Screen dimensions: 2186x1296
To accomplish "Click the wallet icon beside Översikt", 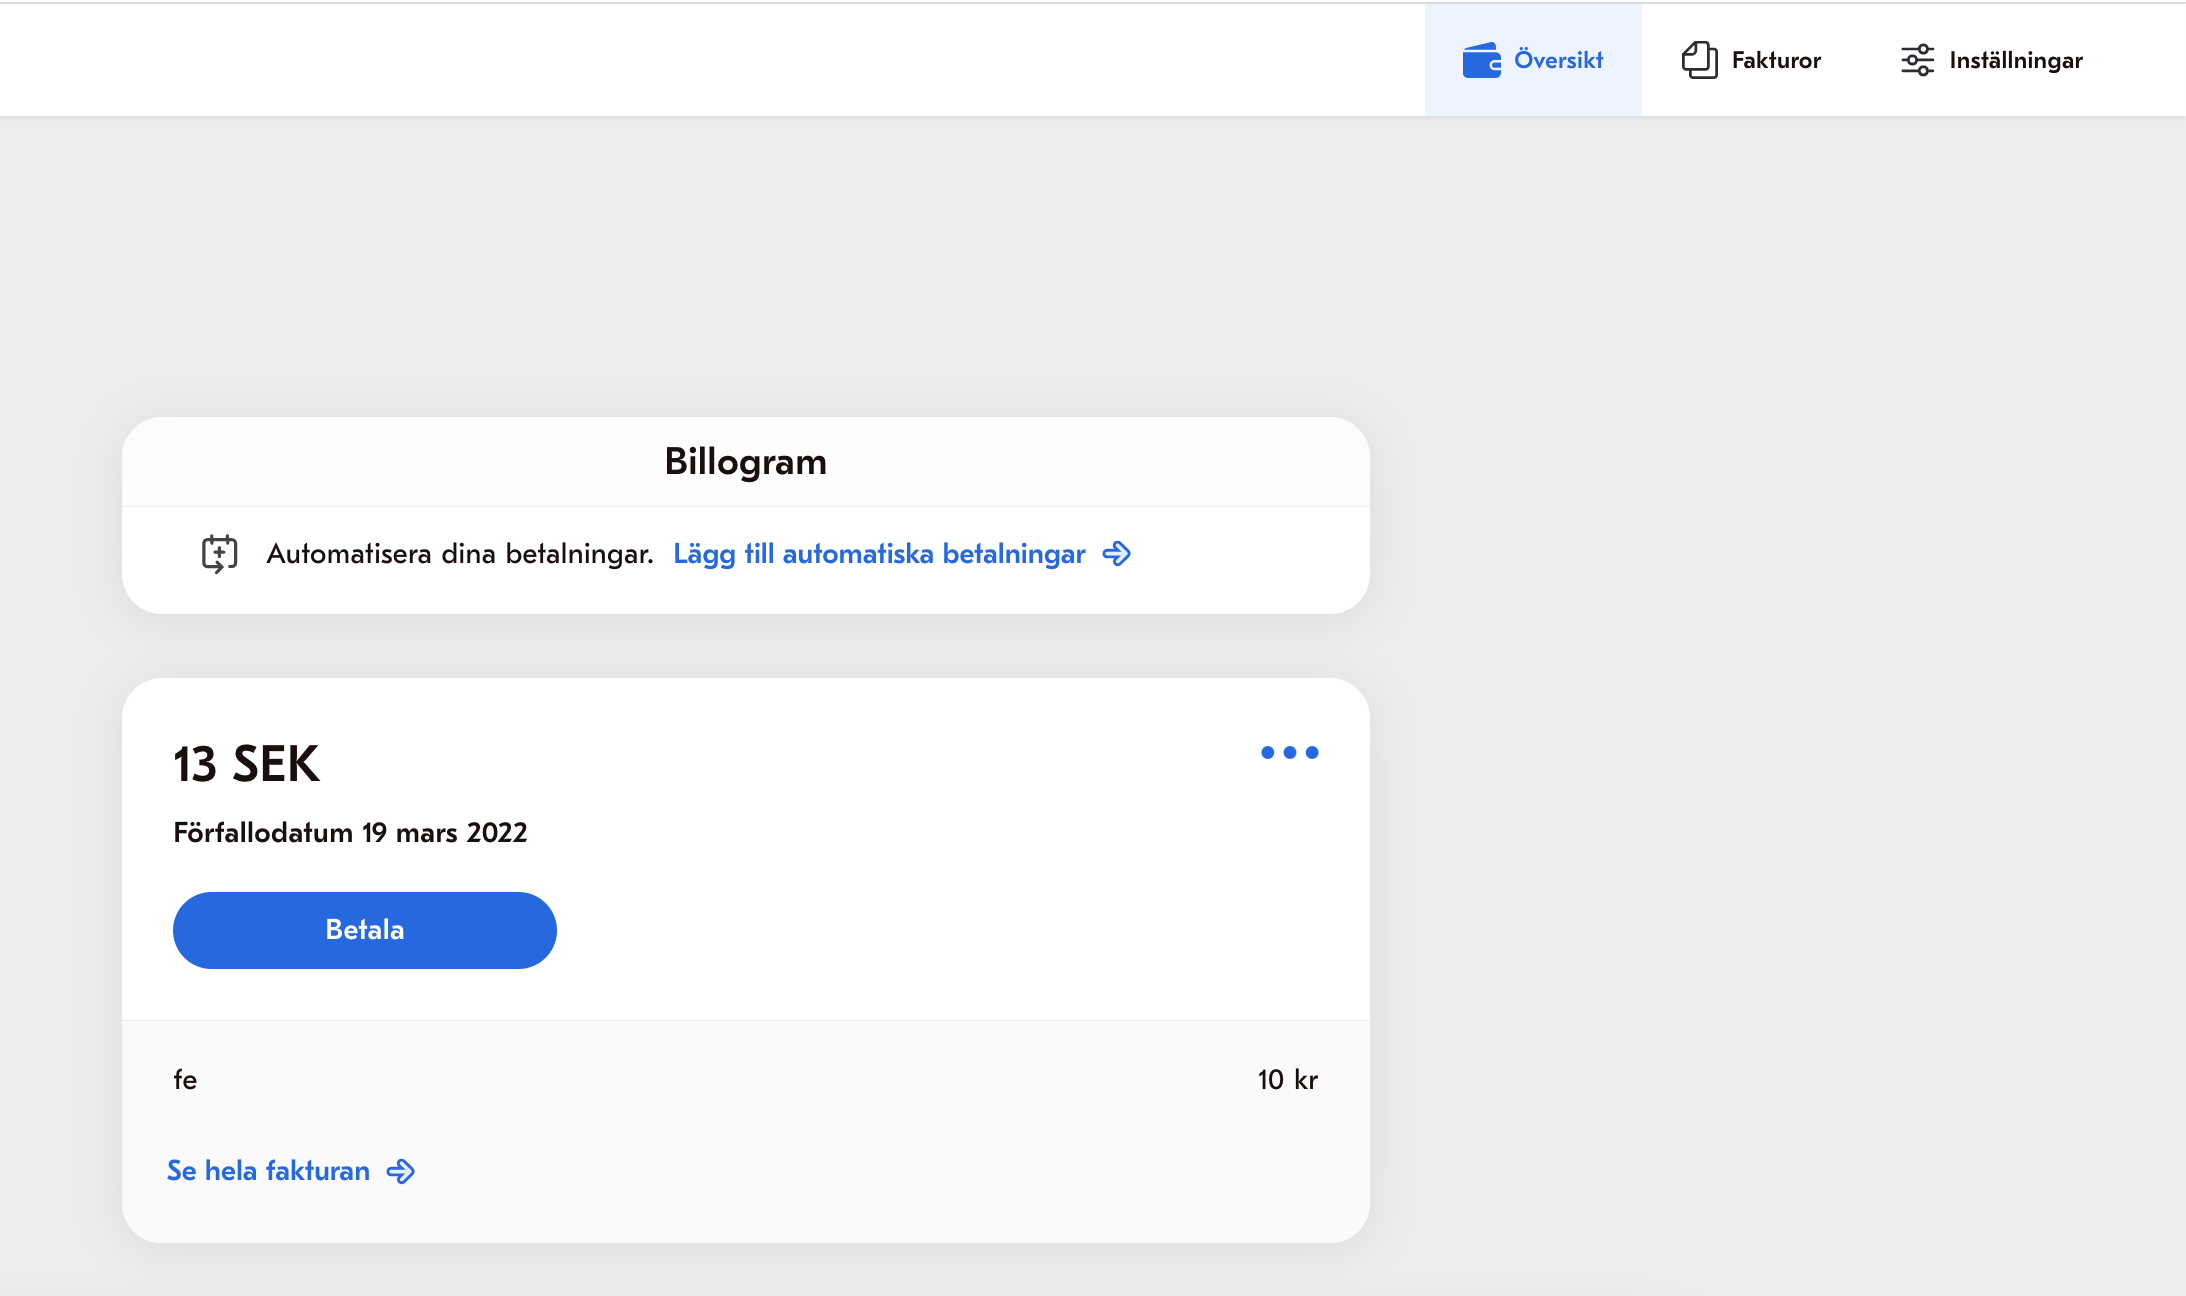I will tap(1481, 60).
